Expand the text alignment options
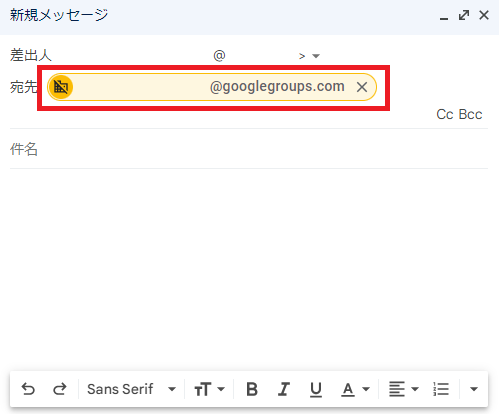This screenshot has width=499, height=414. (404, 389)
